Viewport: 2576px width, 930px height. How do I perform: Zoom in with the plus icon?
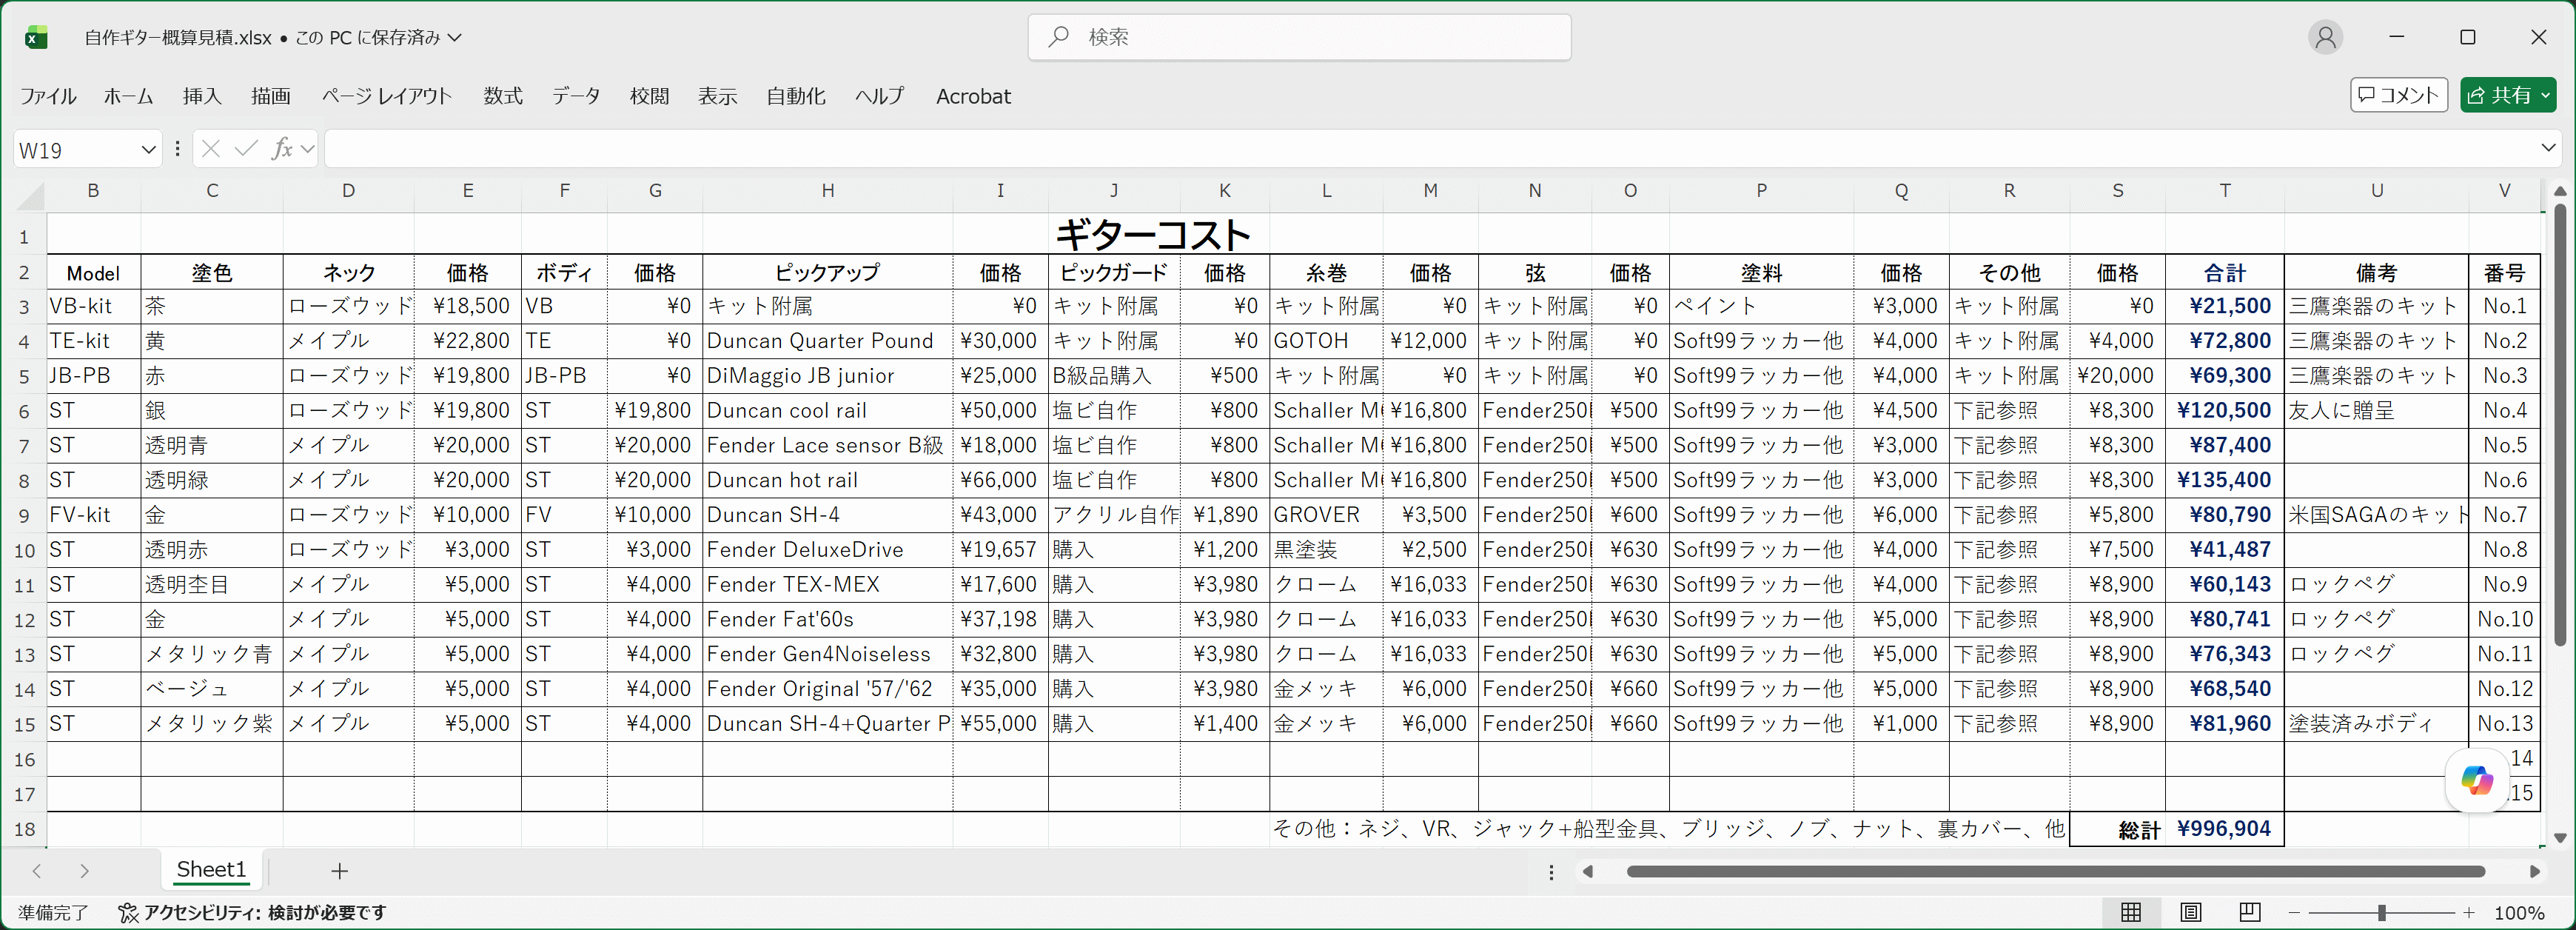click(2469, 912)
